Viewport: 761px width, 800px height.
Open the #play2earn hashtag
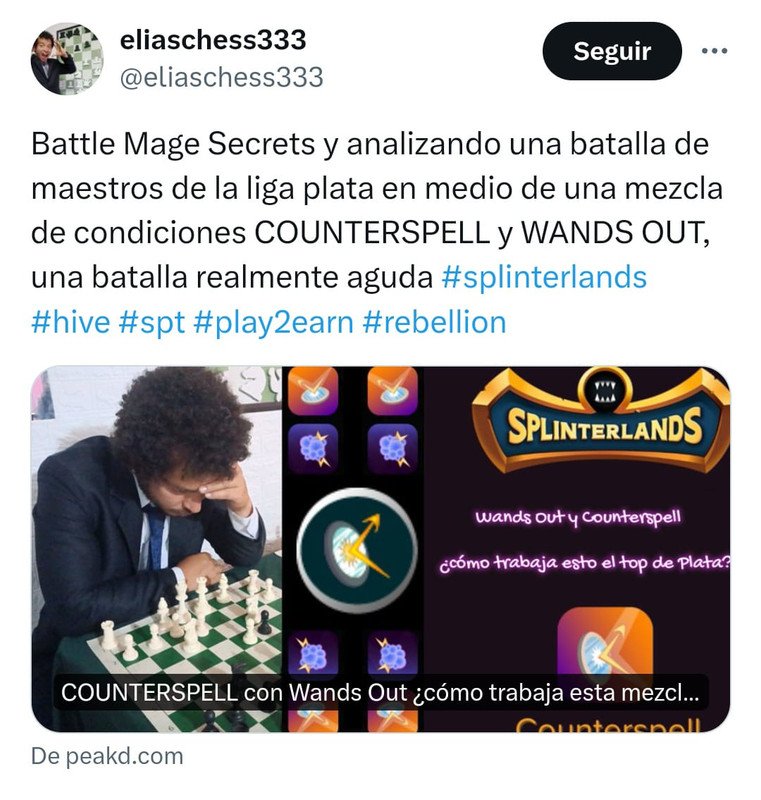(273, 323)
